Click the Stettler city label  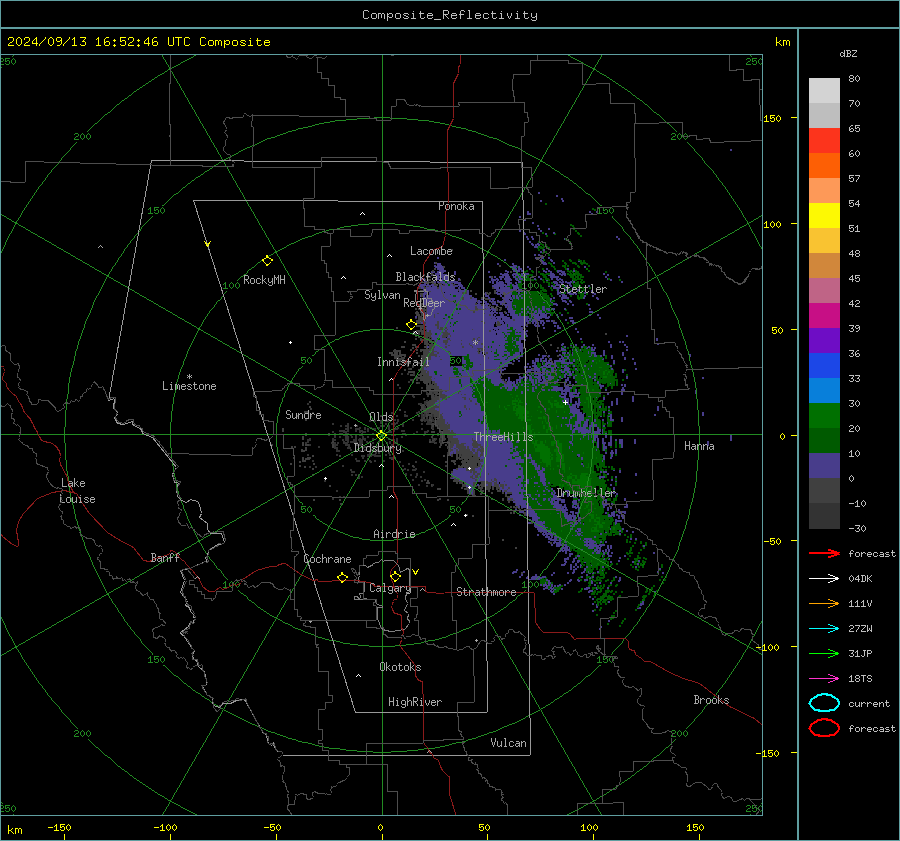tap(583, 289)
